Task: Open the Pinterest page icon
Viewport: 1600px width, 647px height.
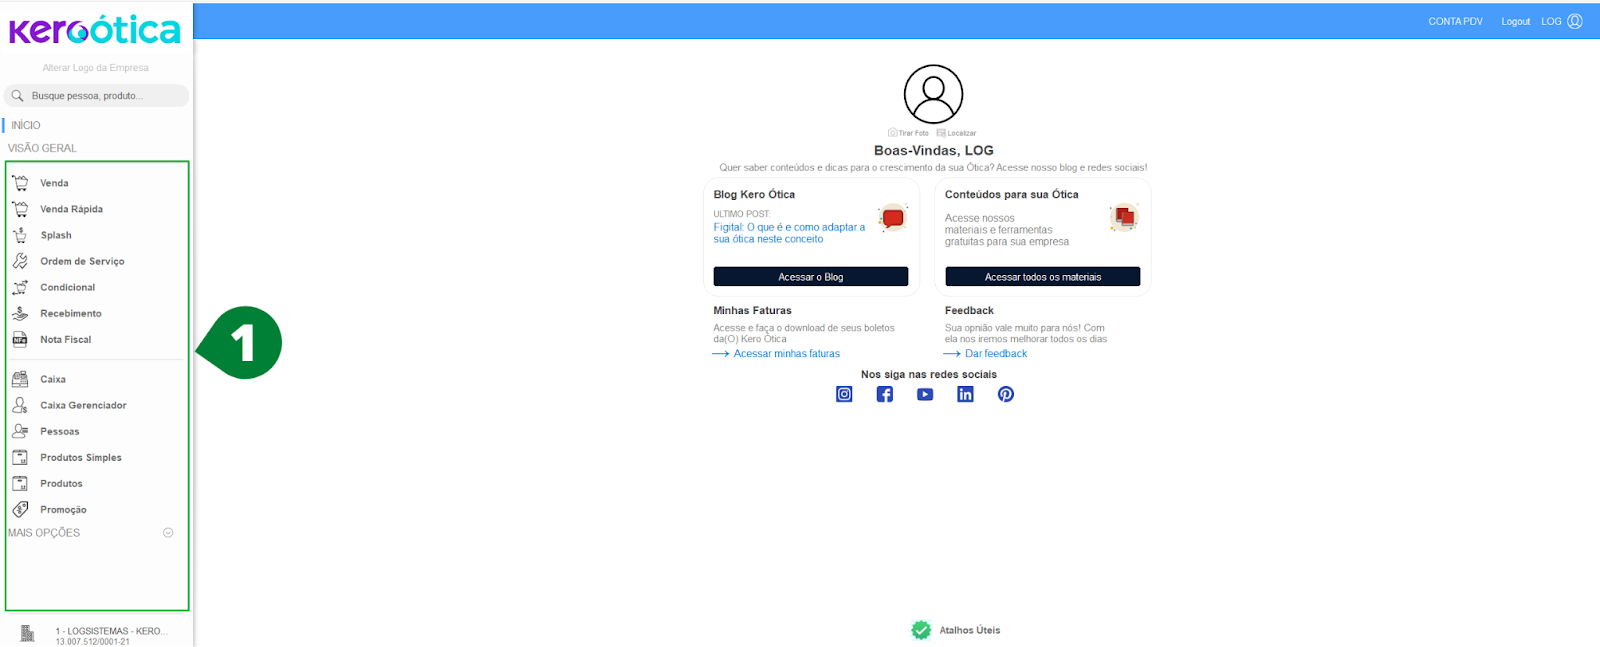Action: coord(1006,394)
